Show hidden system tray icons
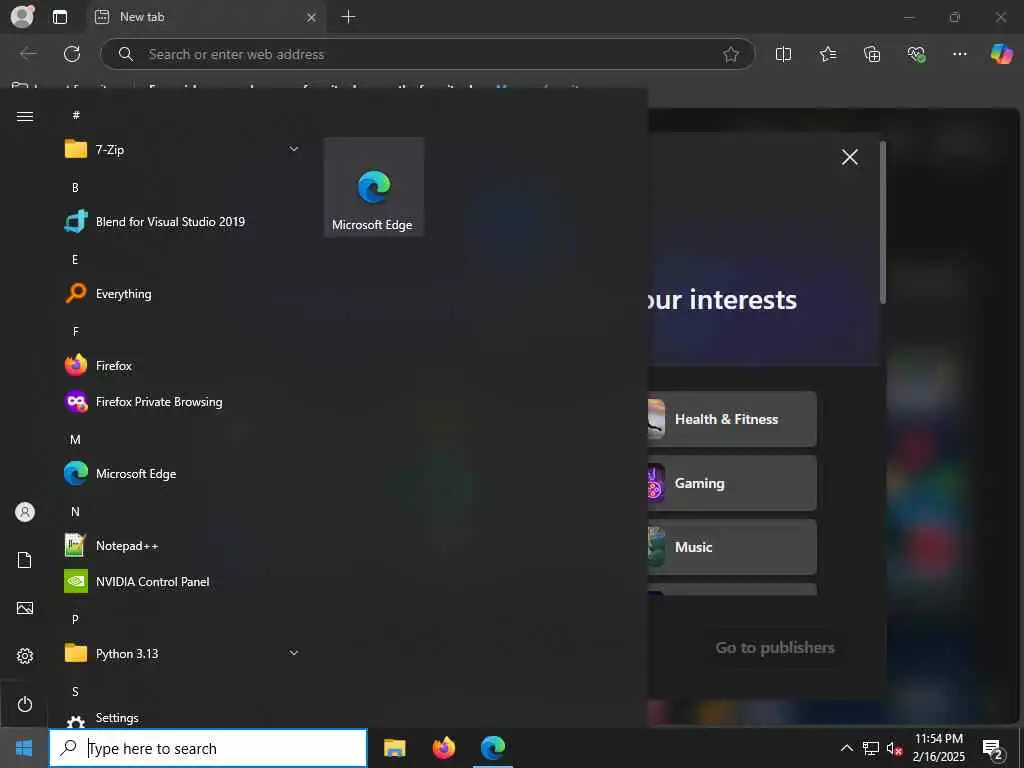 pos(846,748)
